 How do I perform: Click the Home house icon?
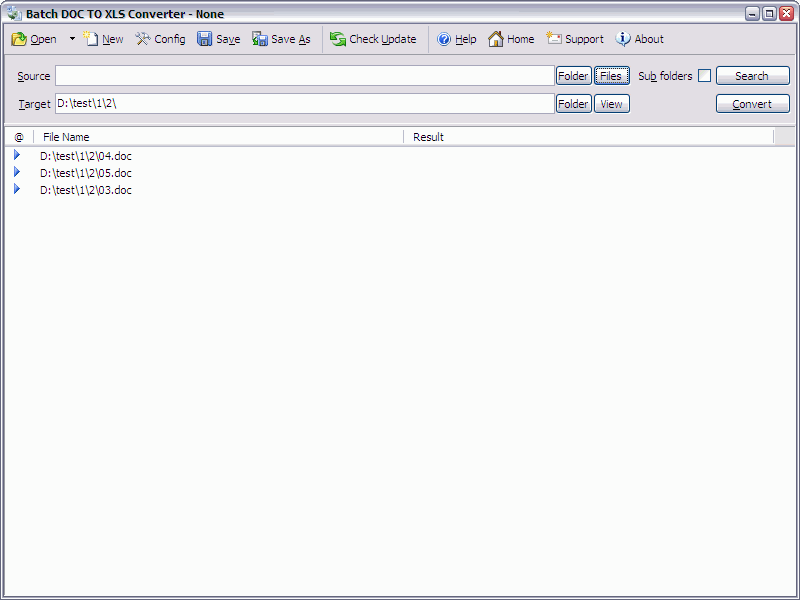495,39
